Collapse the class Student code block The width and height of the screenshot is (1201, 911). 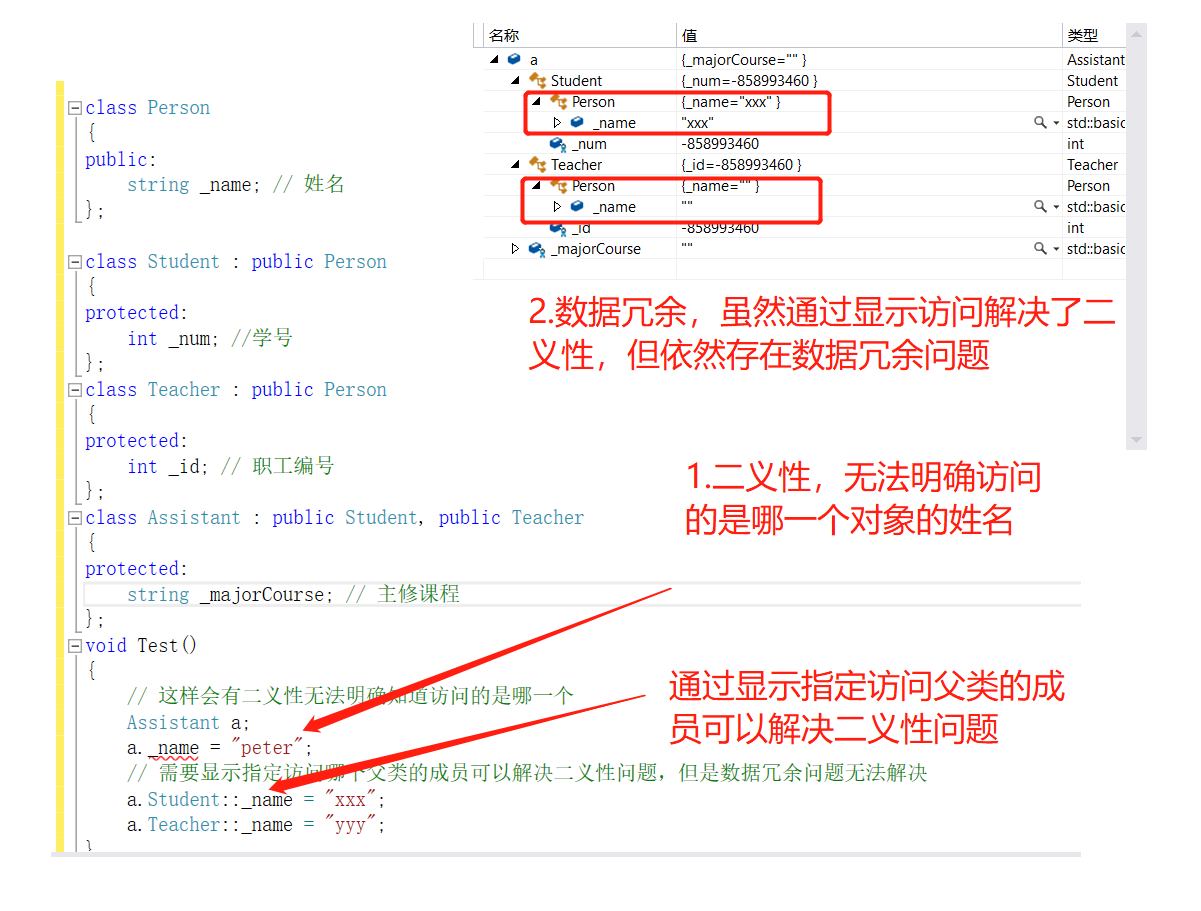tap(74, 262)
